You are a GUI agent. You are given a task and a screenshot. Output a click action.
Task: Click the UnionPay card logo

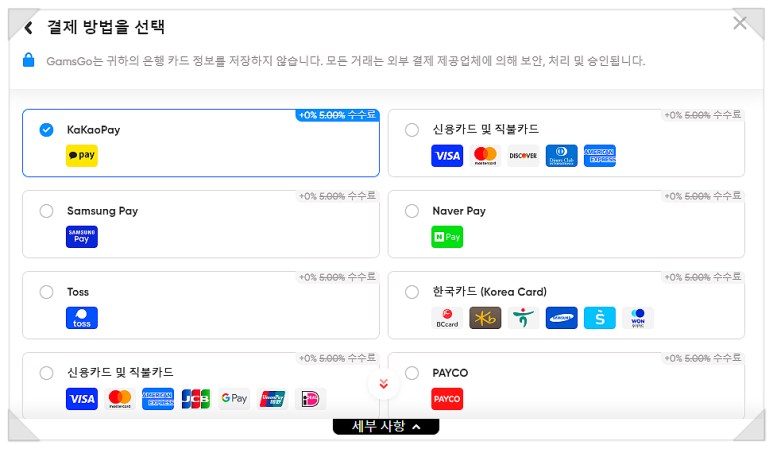click(x=273, y=399)
